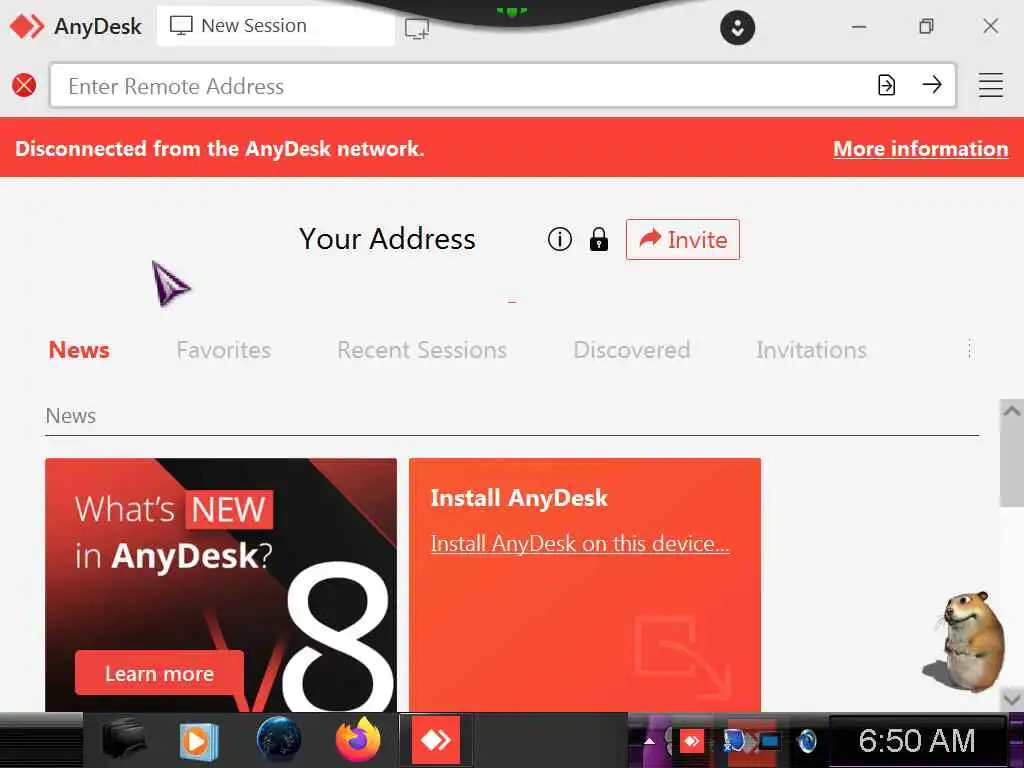Select the New Session tab

[x=276, y=27]
